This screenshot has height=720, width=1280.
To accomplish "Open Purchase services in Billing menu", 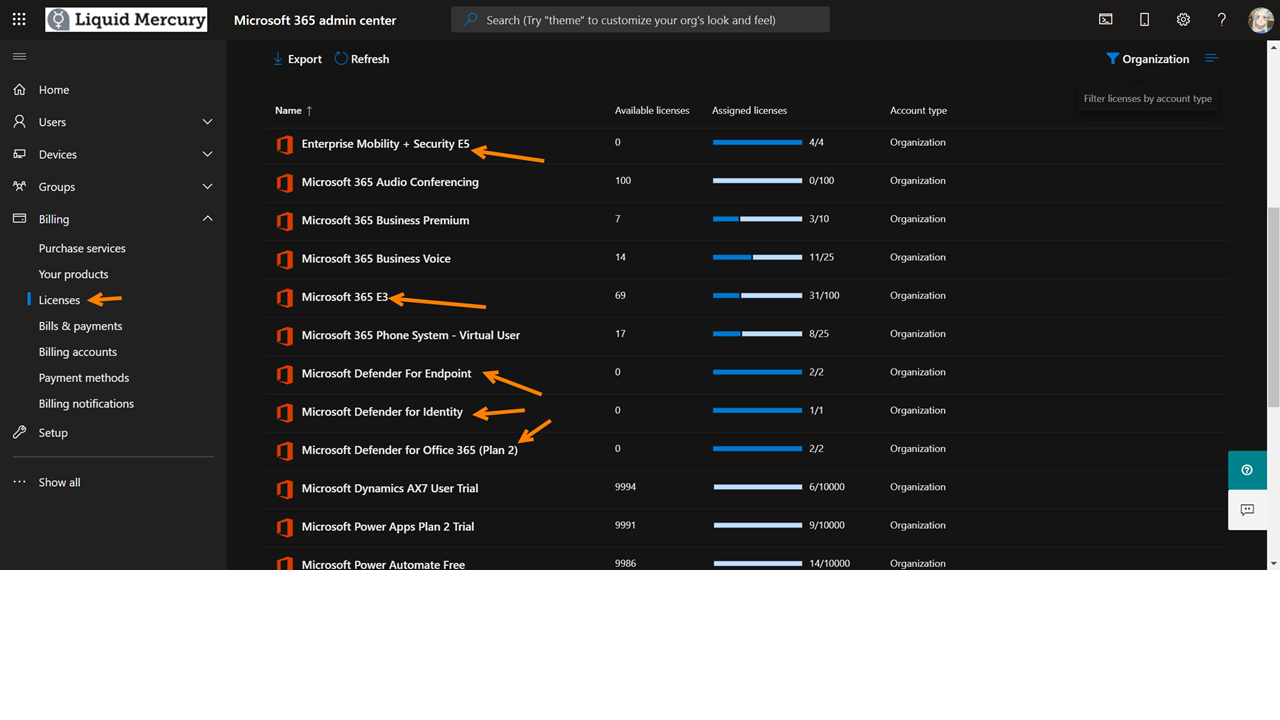I will click(82, 248).
